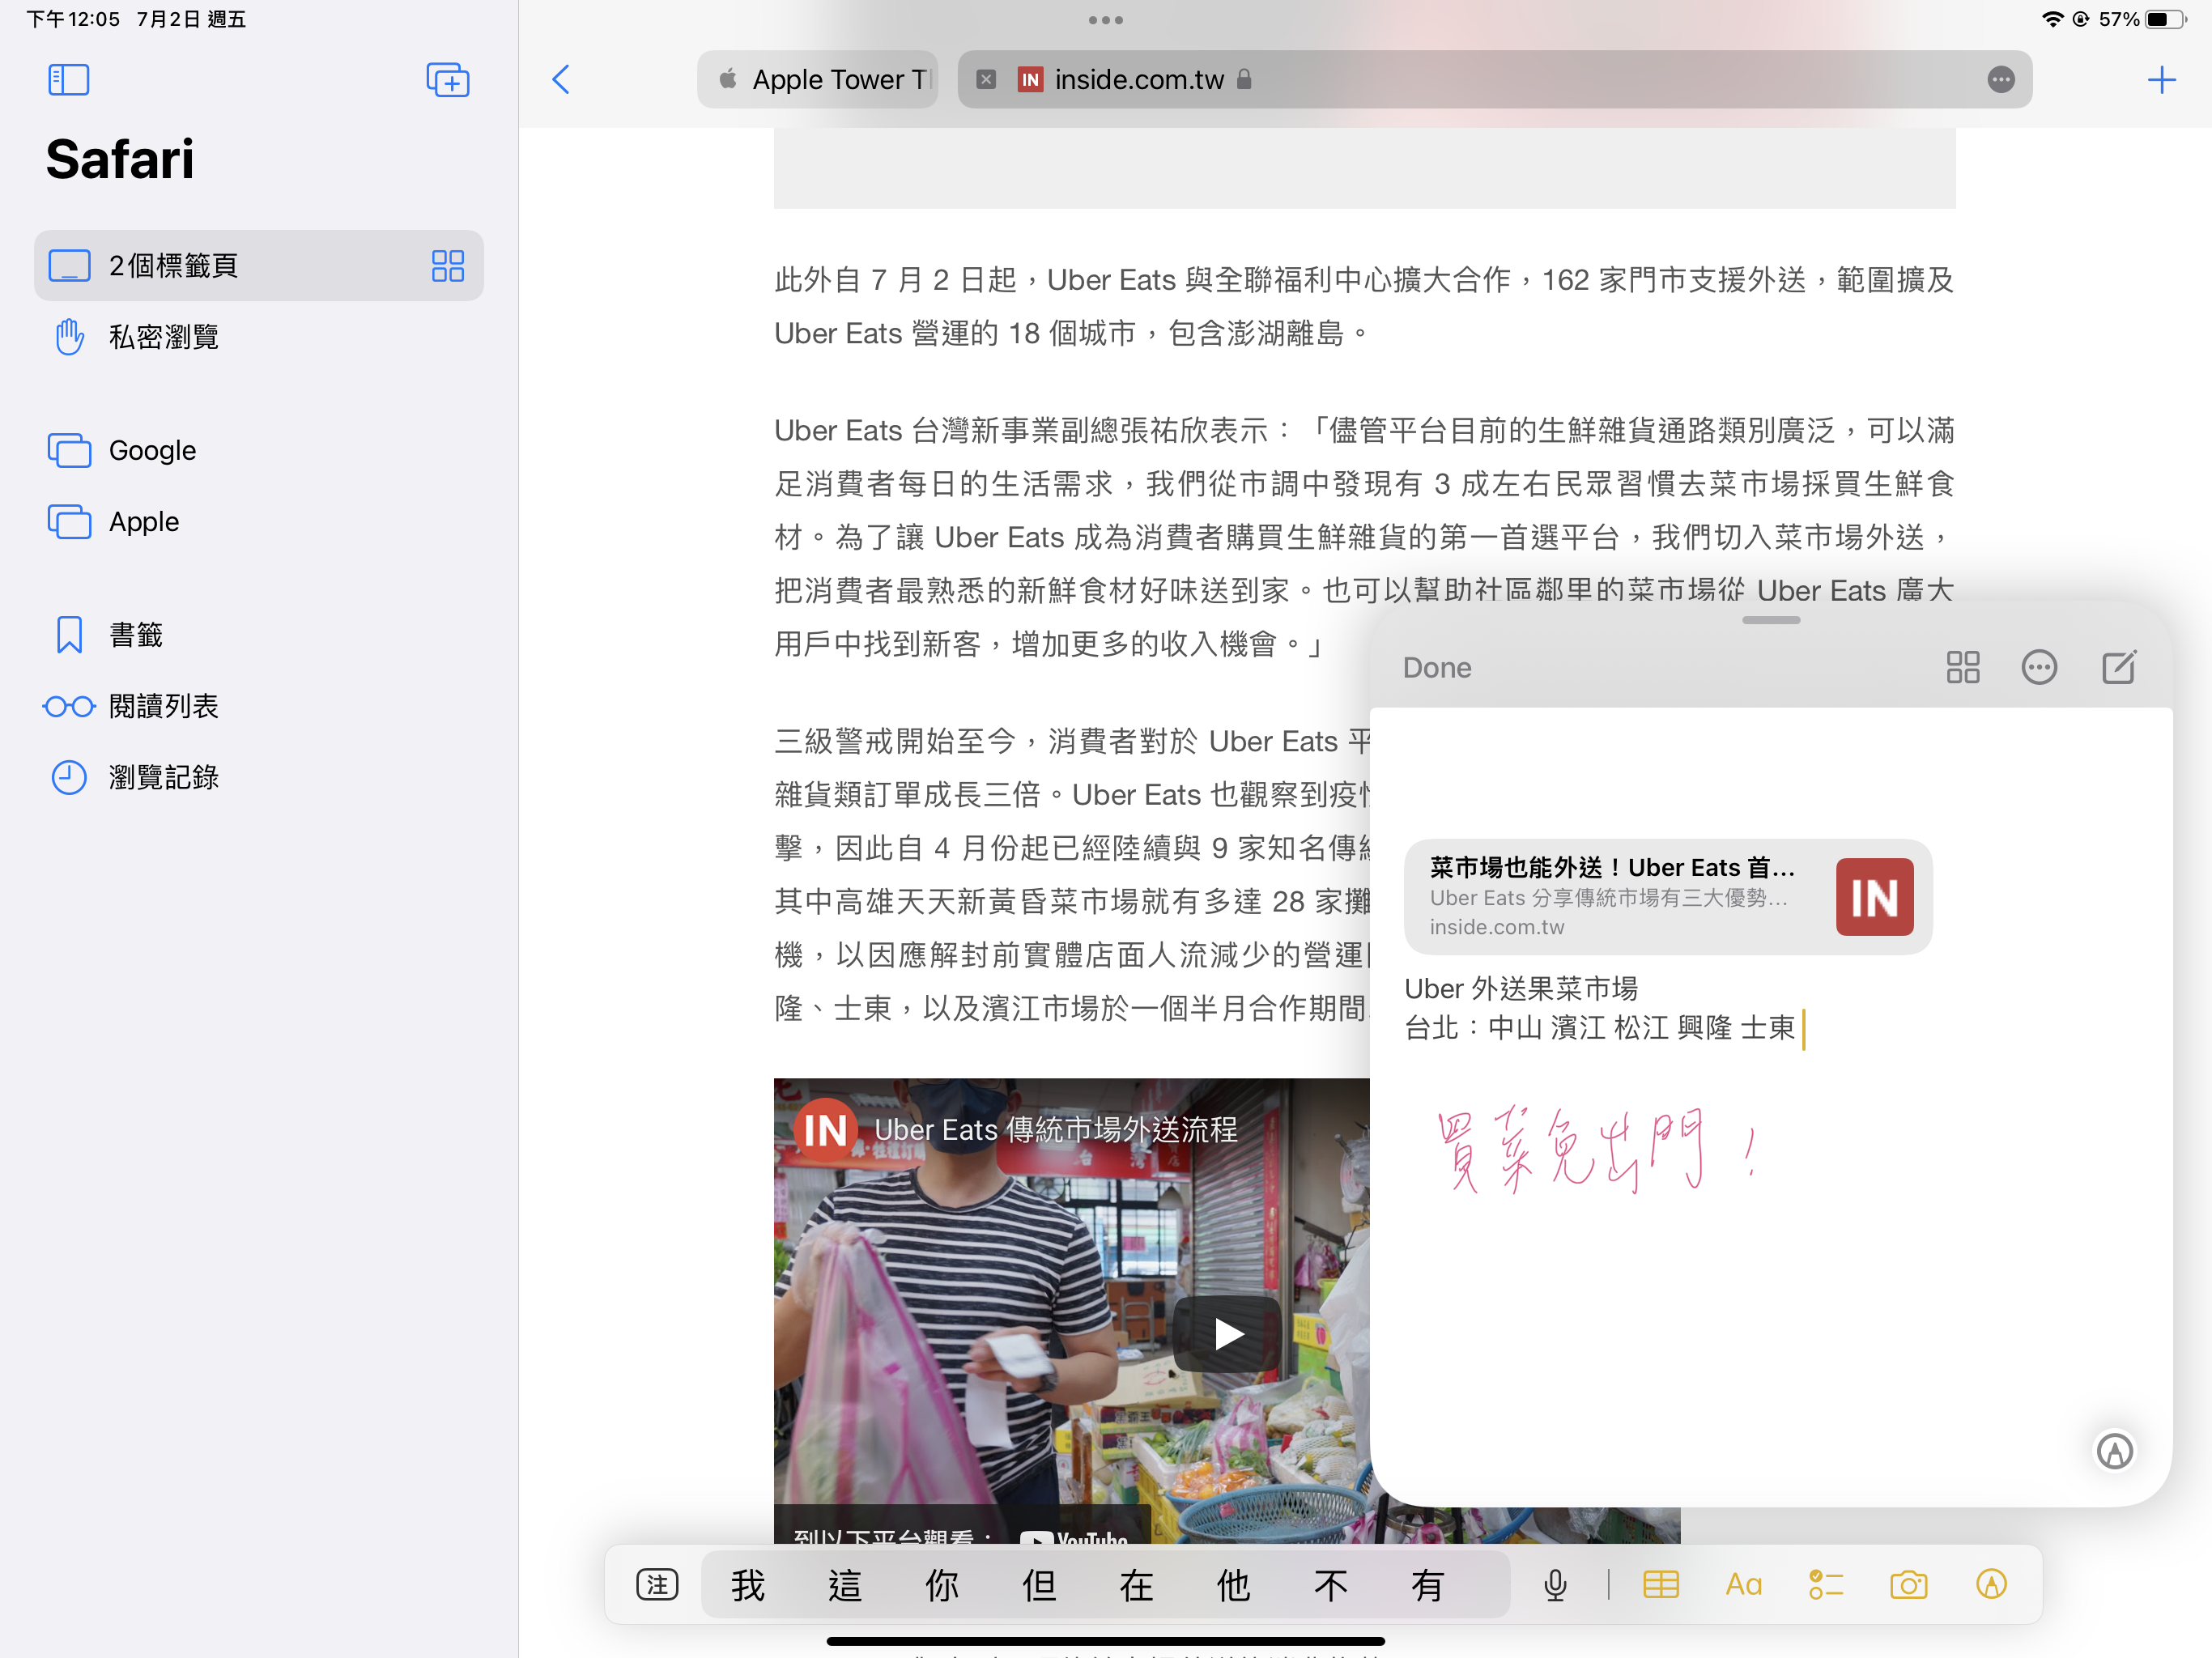
Task: Select the 2個標籤頁 tab group
Action: [x=259, y=266]
